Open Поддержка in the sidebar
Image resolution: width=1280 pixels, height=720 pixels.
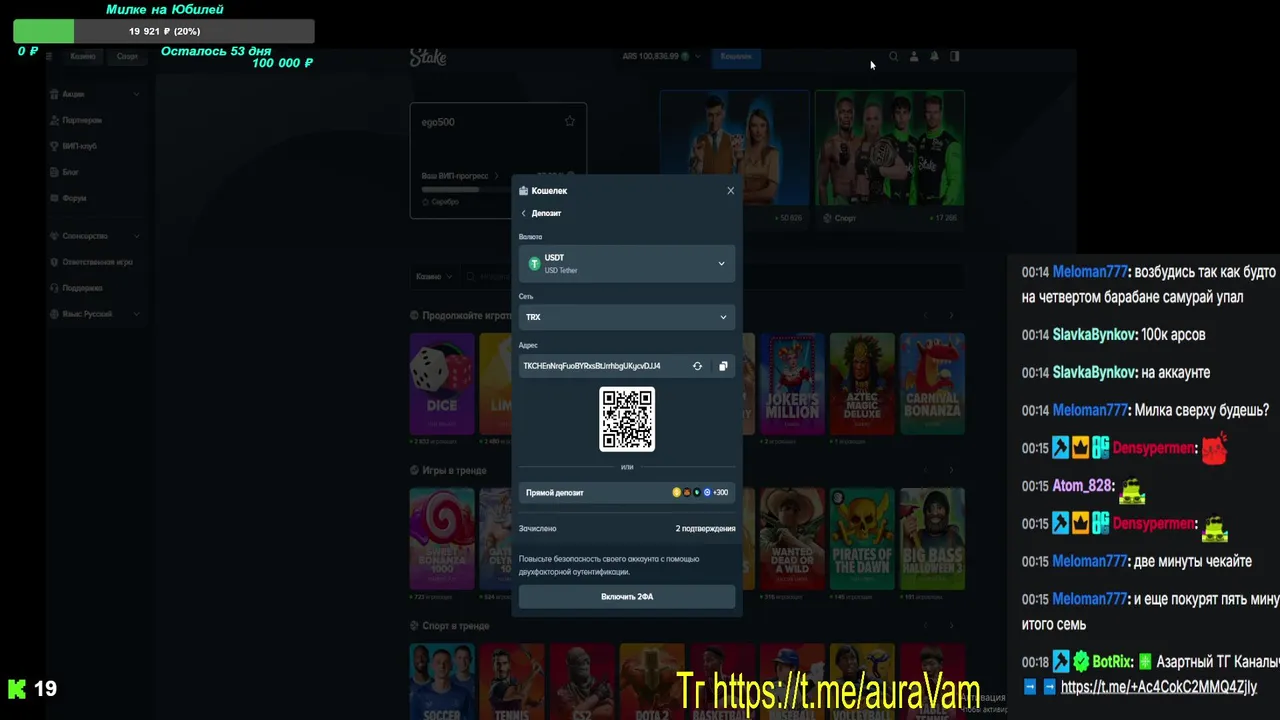(x=82, y=288)
